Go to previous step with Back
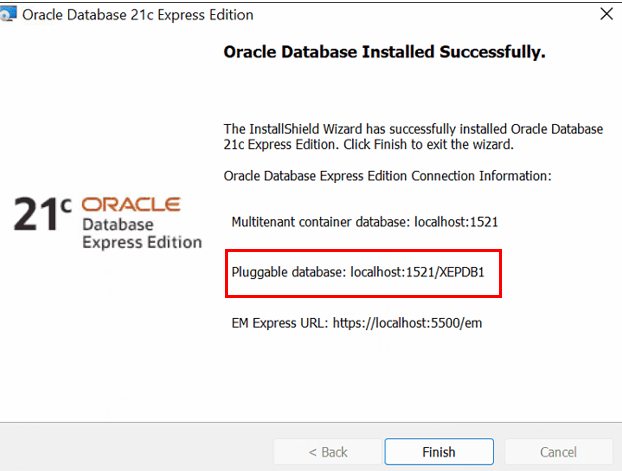Screen dimensions: 622x471 coord(328,452)
